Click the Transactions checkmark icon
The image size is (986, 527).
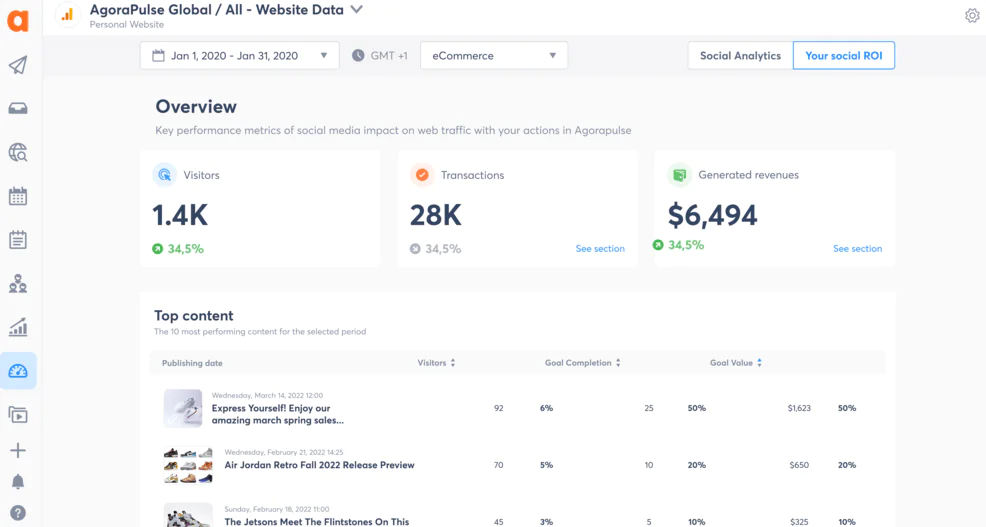coord(422,175)
